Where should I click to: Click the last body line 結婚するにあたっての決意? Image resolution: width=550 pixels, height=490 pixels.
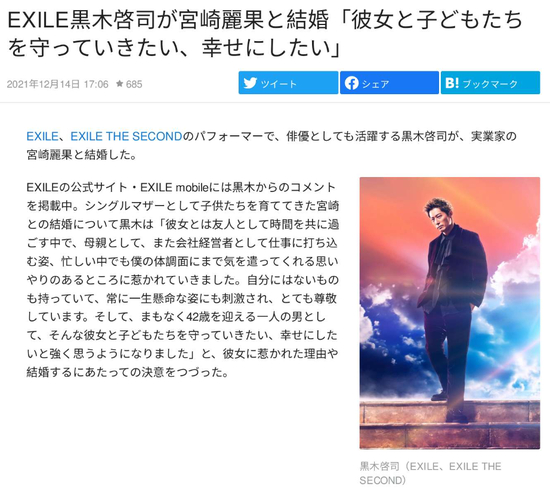pyautogui.click(x=128, y=372)
